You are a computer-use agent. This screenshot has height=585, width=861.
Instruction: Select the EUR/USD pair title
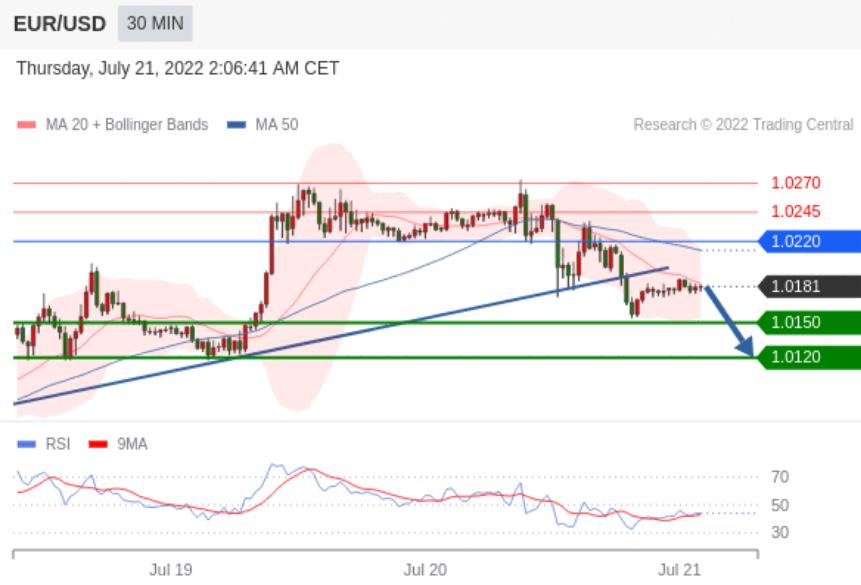pos(59,24)
